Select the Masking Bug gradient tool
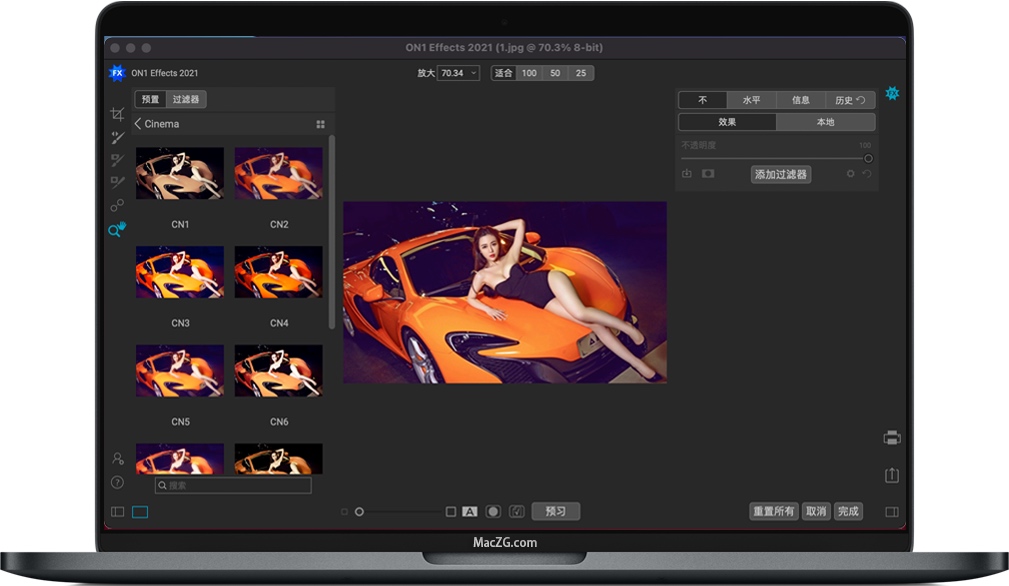The image size is (1009, 586). tap(117, 183)
